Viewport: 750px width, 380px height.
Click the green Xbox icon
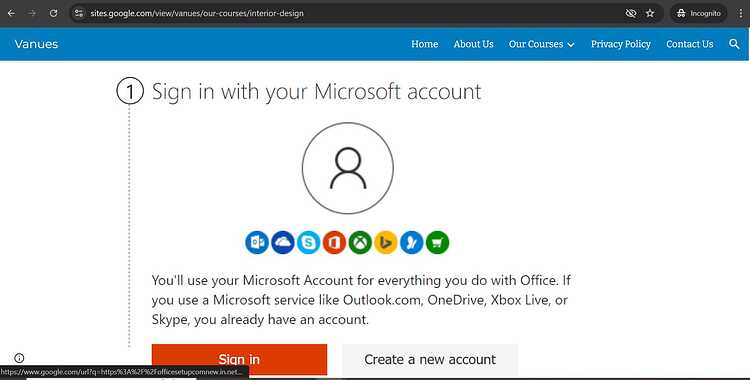coord(360,243)
